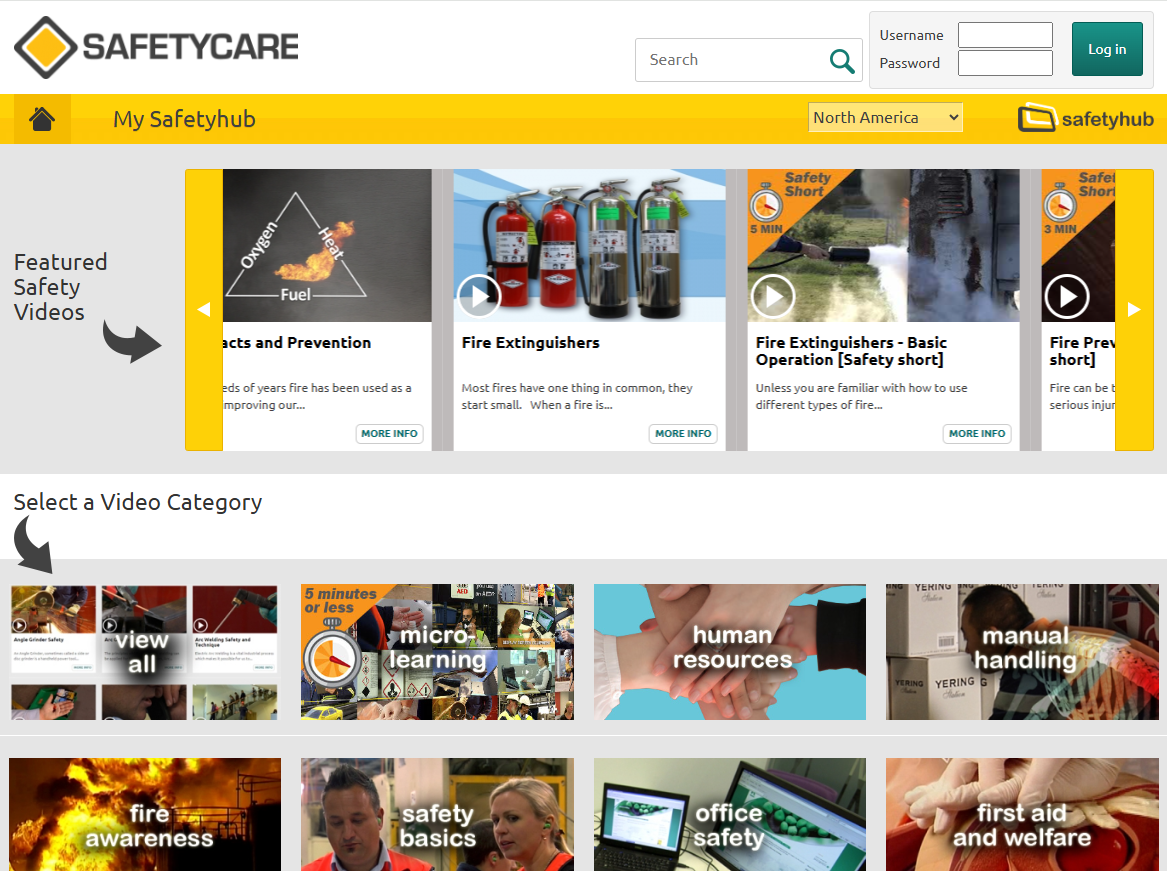Click the safetyhub logo in yellow bar
Screen dimensions: 1167x871
pyautogui.click(x=1085, y=119)
